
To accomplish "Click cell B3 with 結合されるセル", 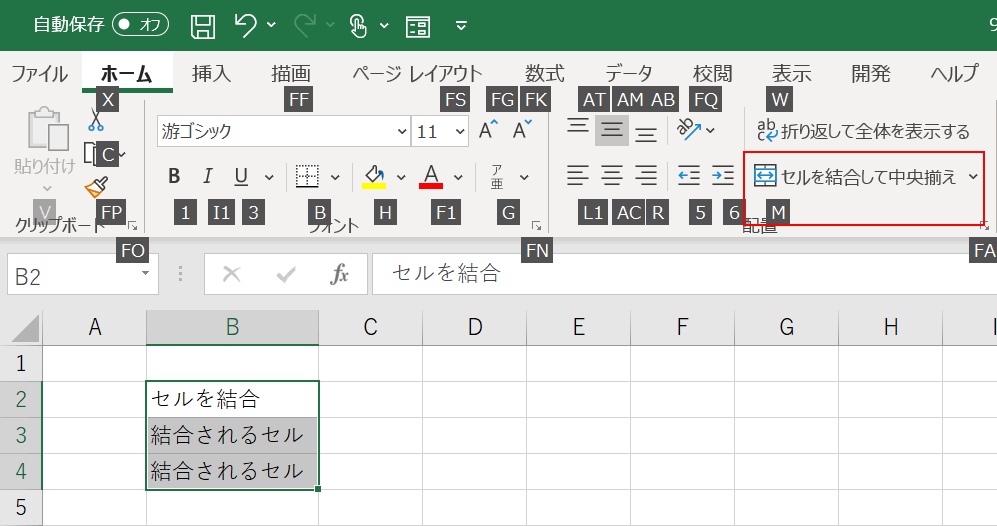I will (x=232, y=435).
